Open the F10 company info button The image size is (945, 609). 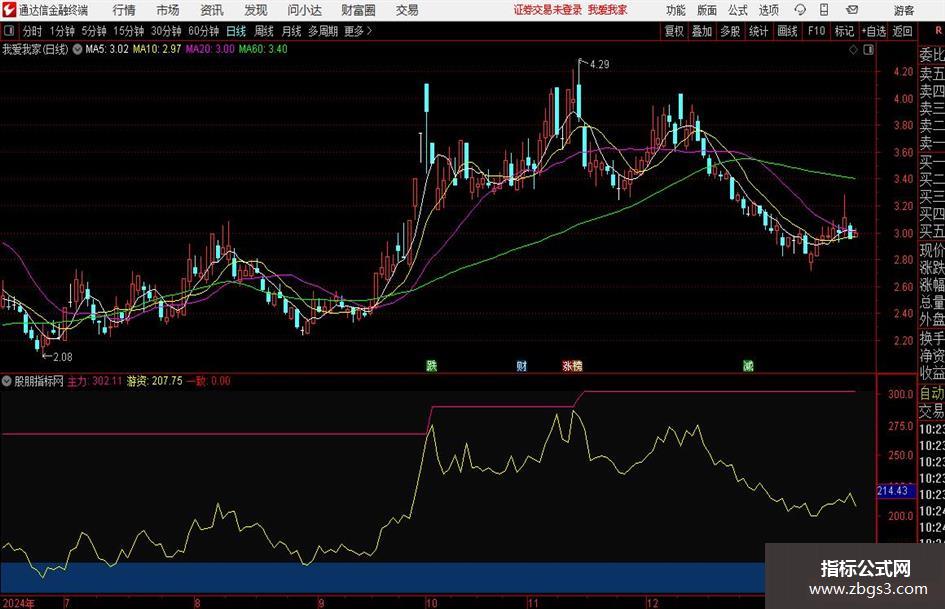point(816,31)
